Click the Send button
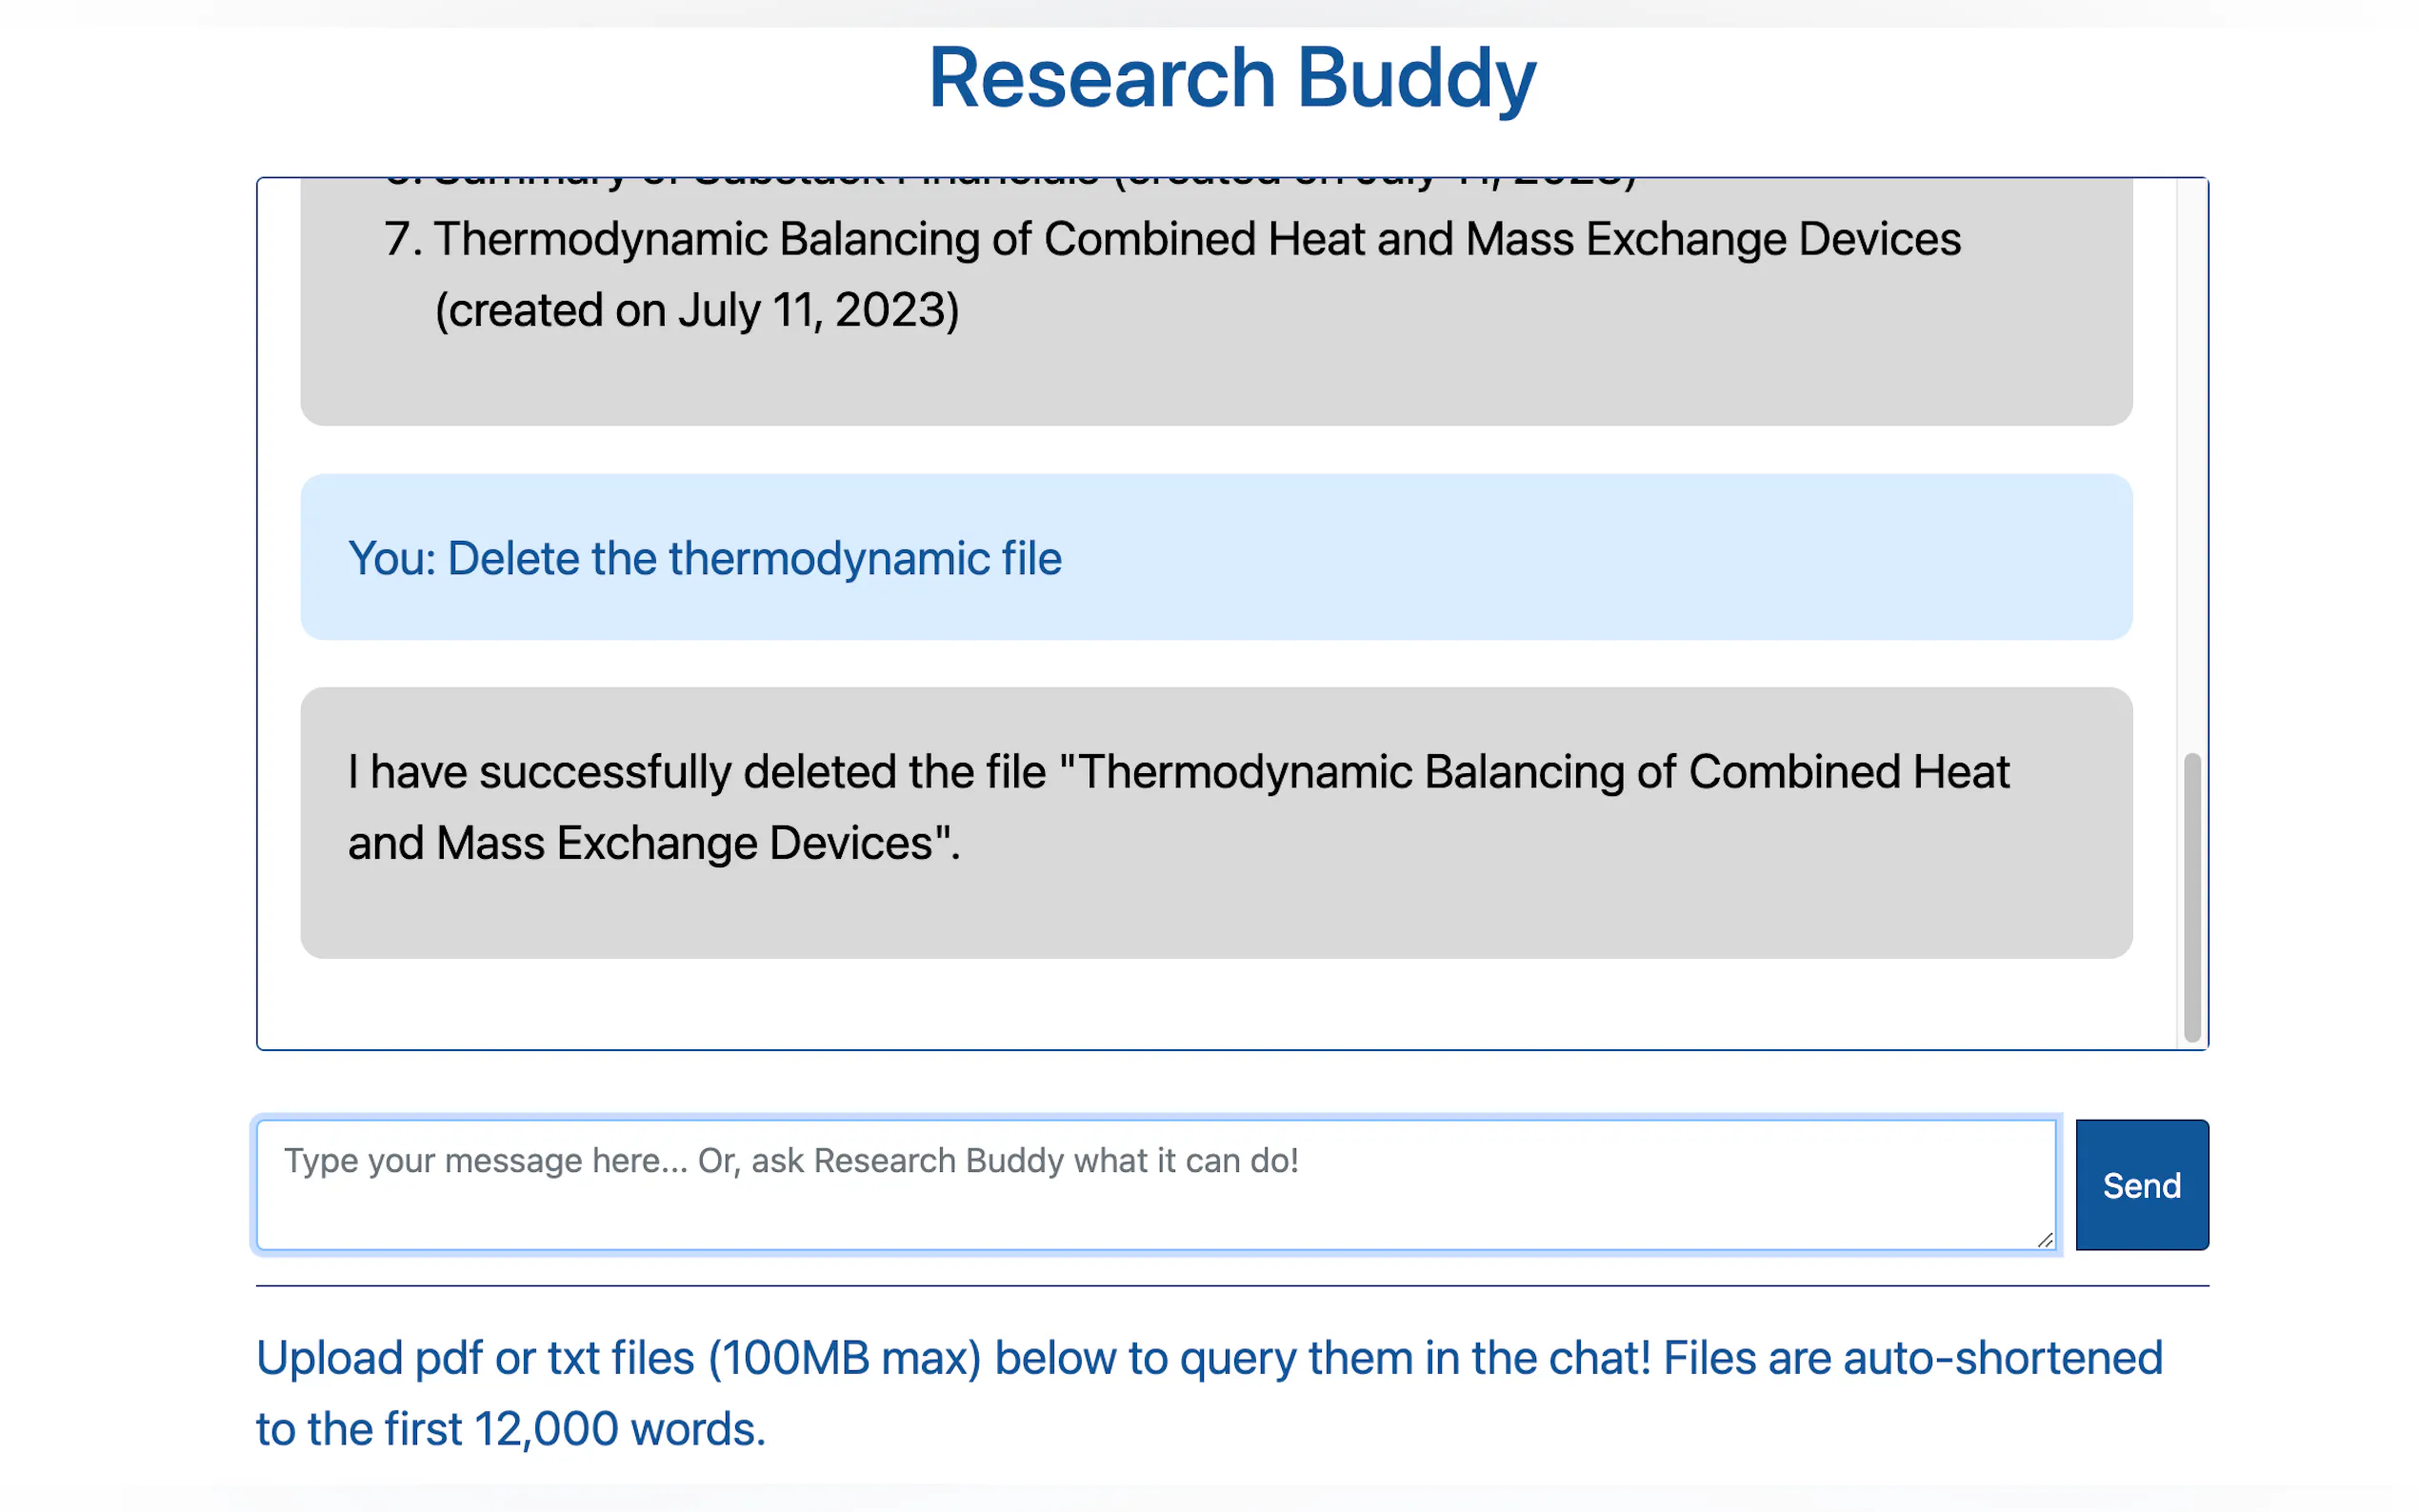Screen dimensions: 2419x1512 pyautogui.click(x=2141, y=1185)
